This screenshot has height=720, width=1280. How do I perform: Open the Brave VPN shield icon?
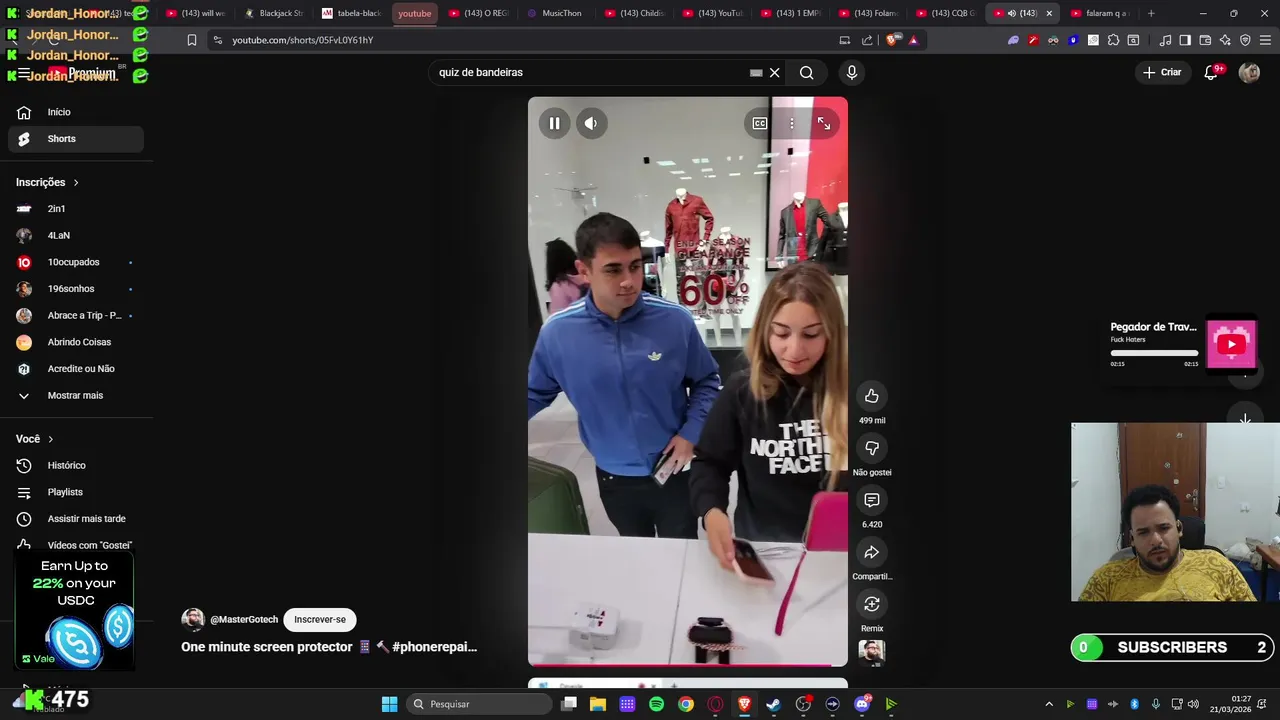(1245, 40)
